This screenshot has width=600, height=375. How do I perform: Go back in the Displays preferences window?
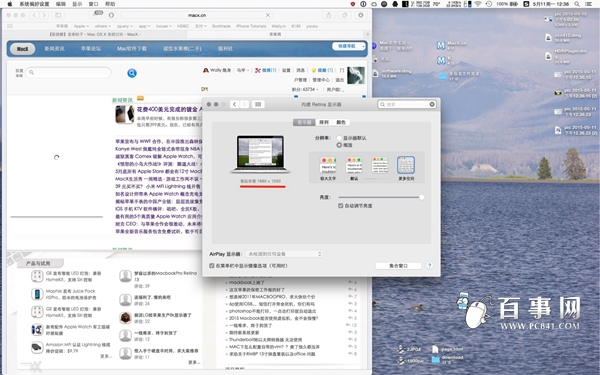(235, 104)
